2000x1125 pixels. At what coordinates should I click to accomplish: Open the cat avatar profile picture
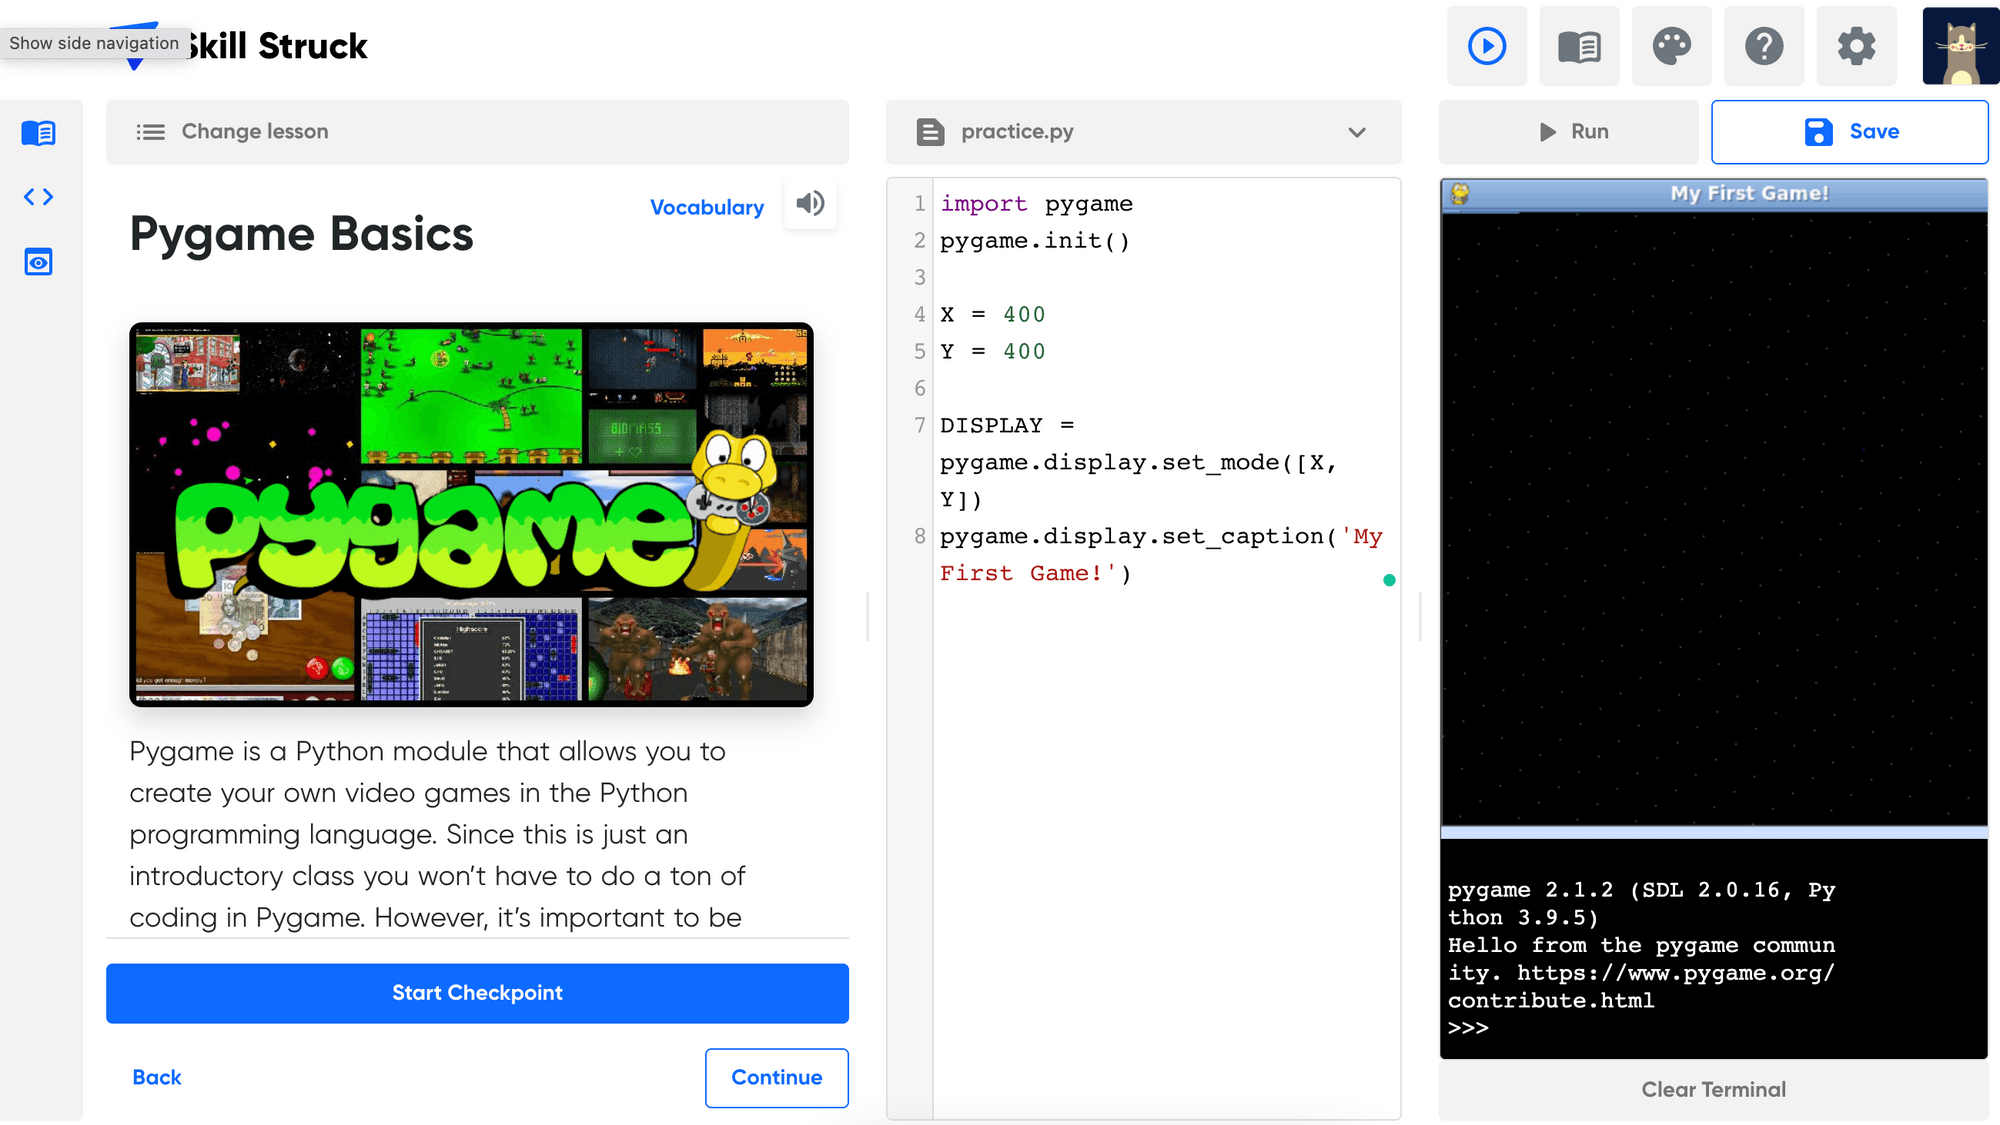click(x=1960, y=46)
